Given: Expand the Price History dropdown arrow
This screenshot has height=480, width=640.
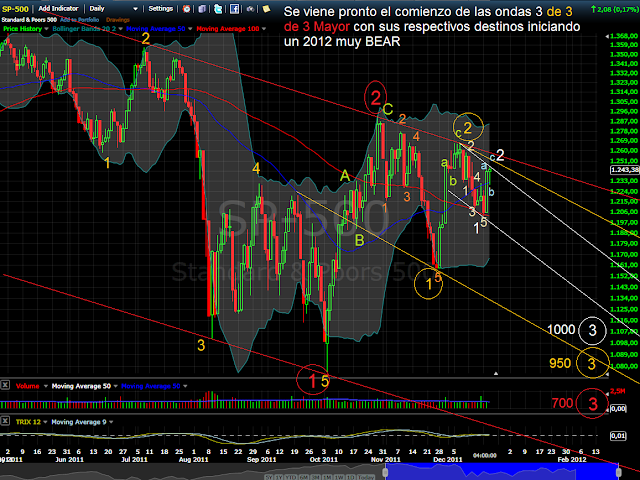Looking at the screenshot, I should 46,29.
